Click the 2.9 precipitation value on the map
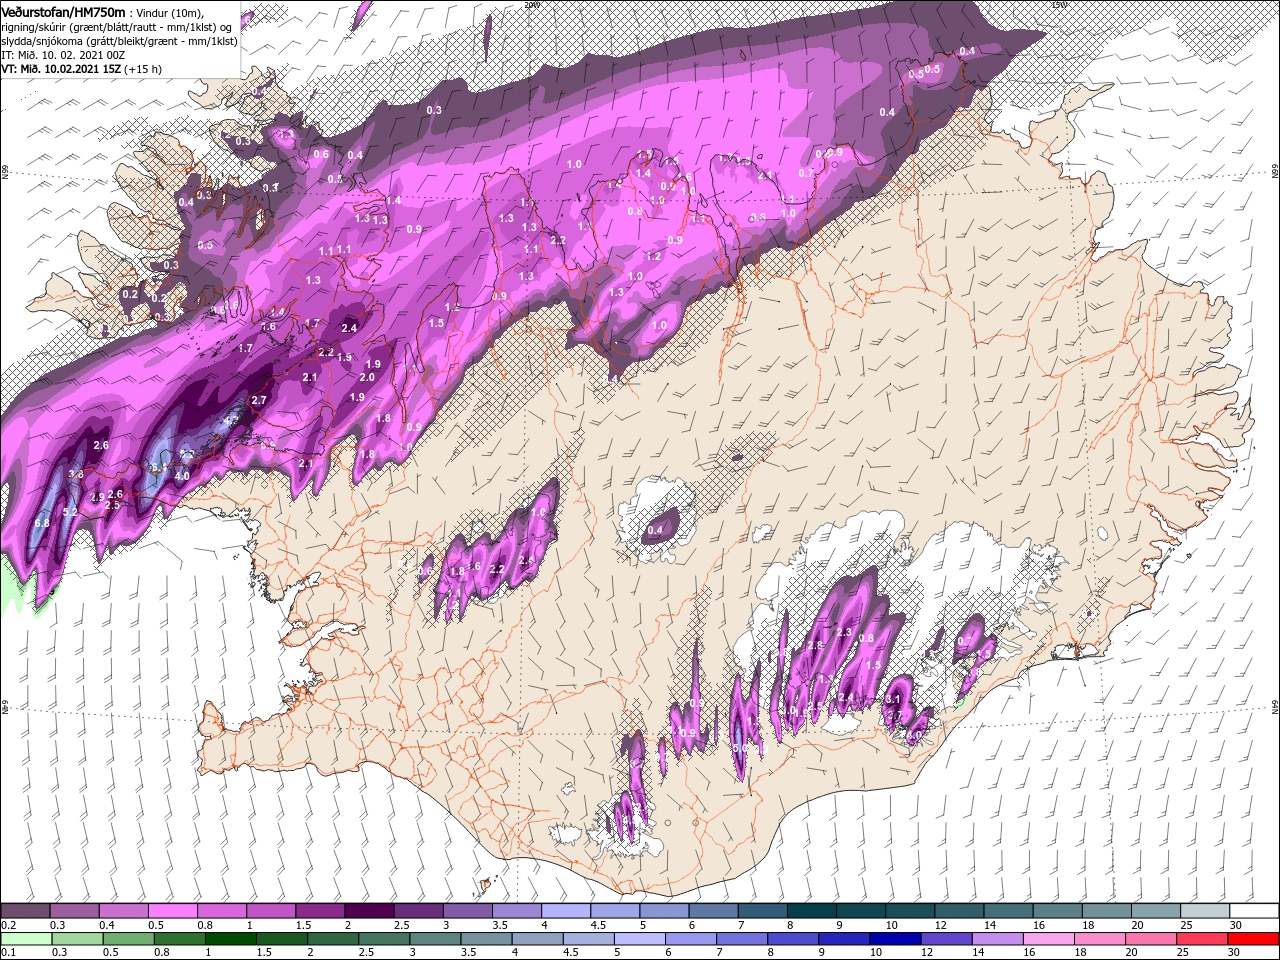Image resolution: width=1280 pixels, height=960 pixels. [x=97, y=497]
